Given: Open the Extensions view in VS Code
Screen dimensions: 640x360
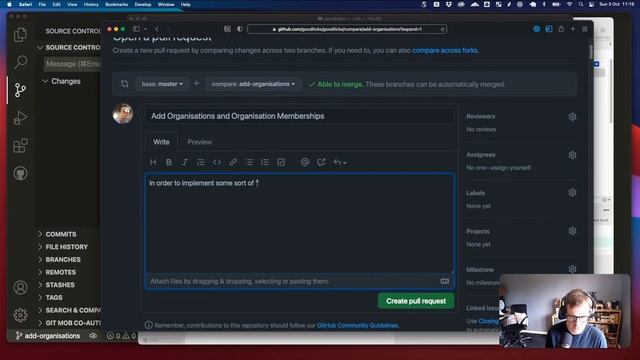Looking at the screenshot, I should [x=20, y=146].
